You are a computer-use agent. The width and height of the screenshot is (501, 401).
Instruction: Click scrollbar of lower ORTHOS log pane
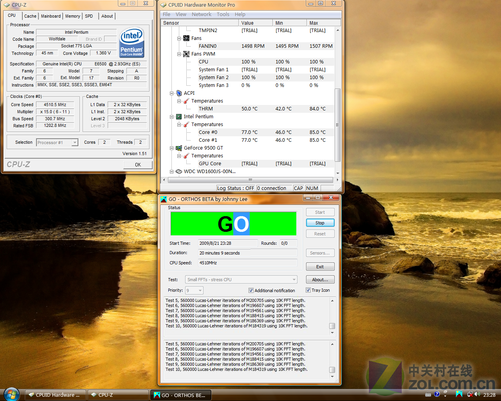[x=332, y=360]
